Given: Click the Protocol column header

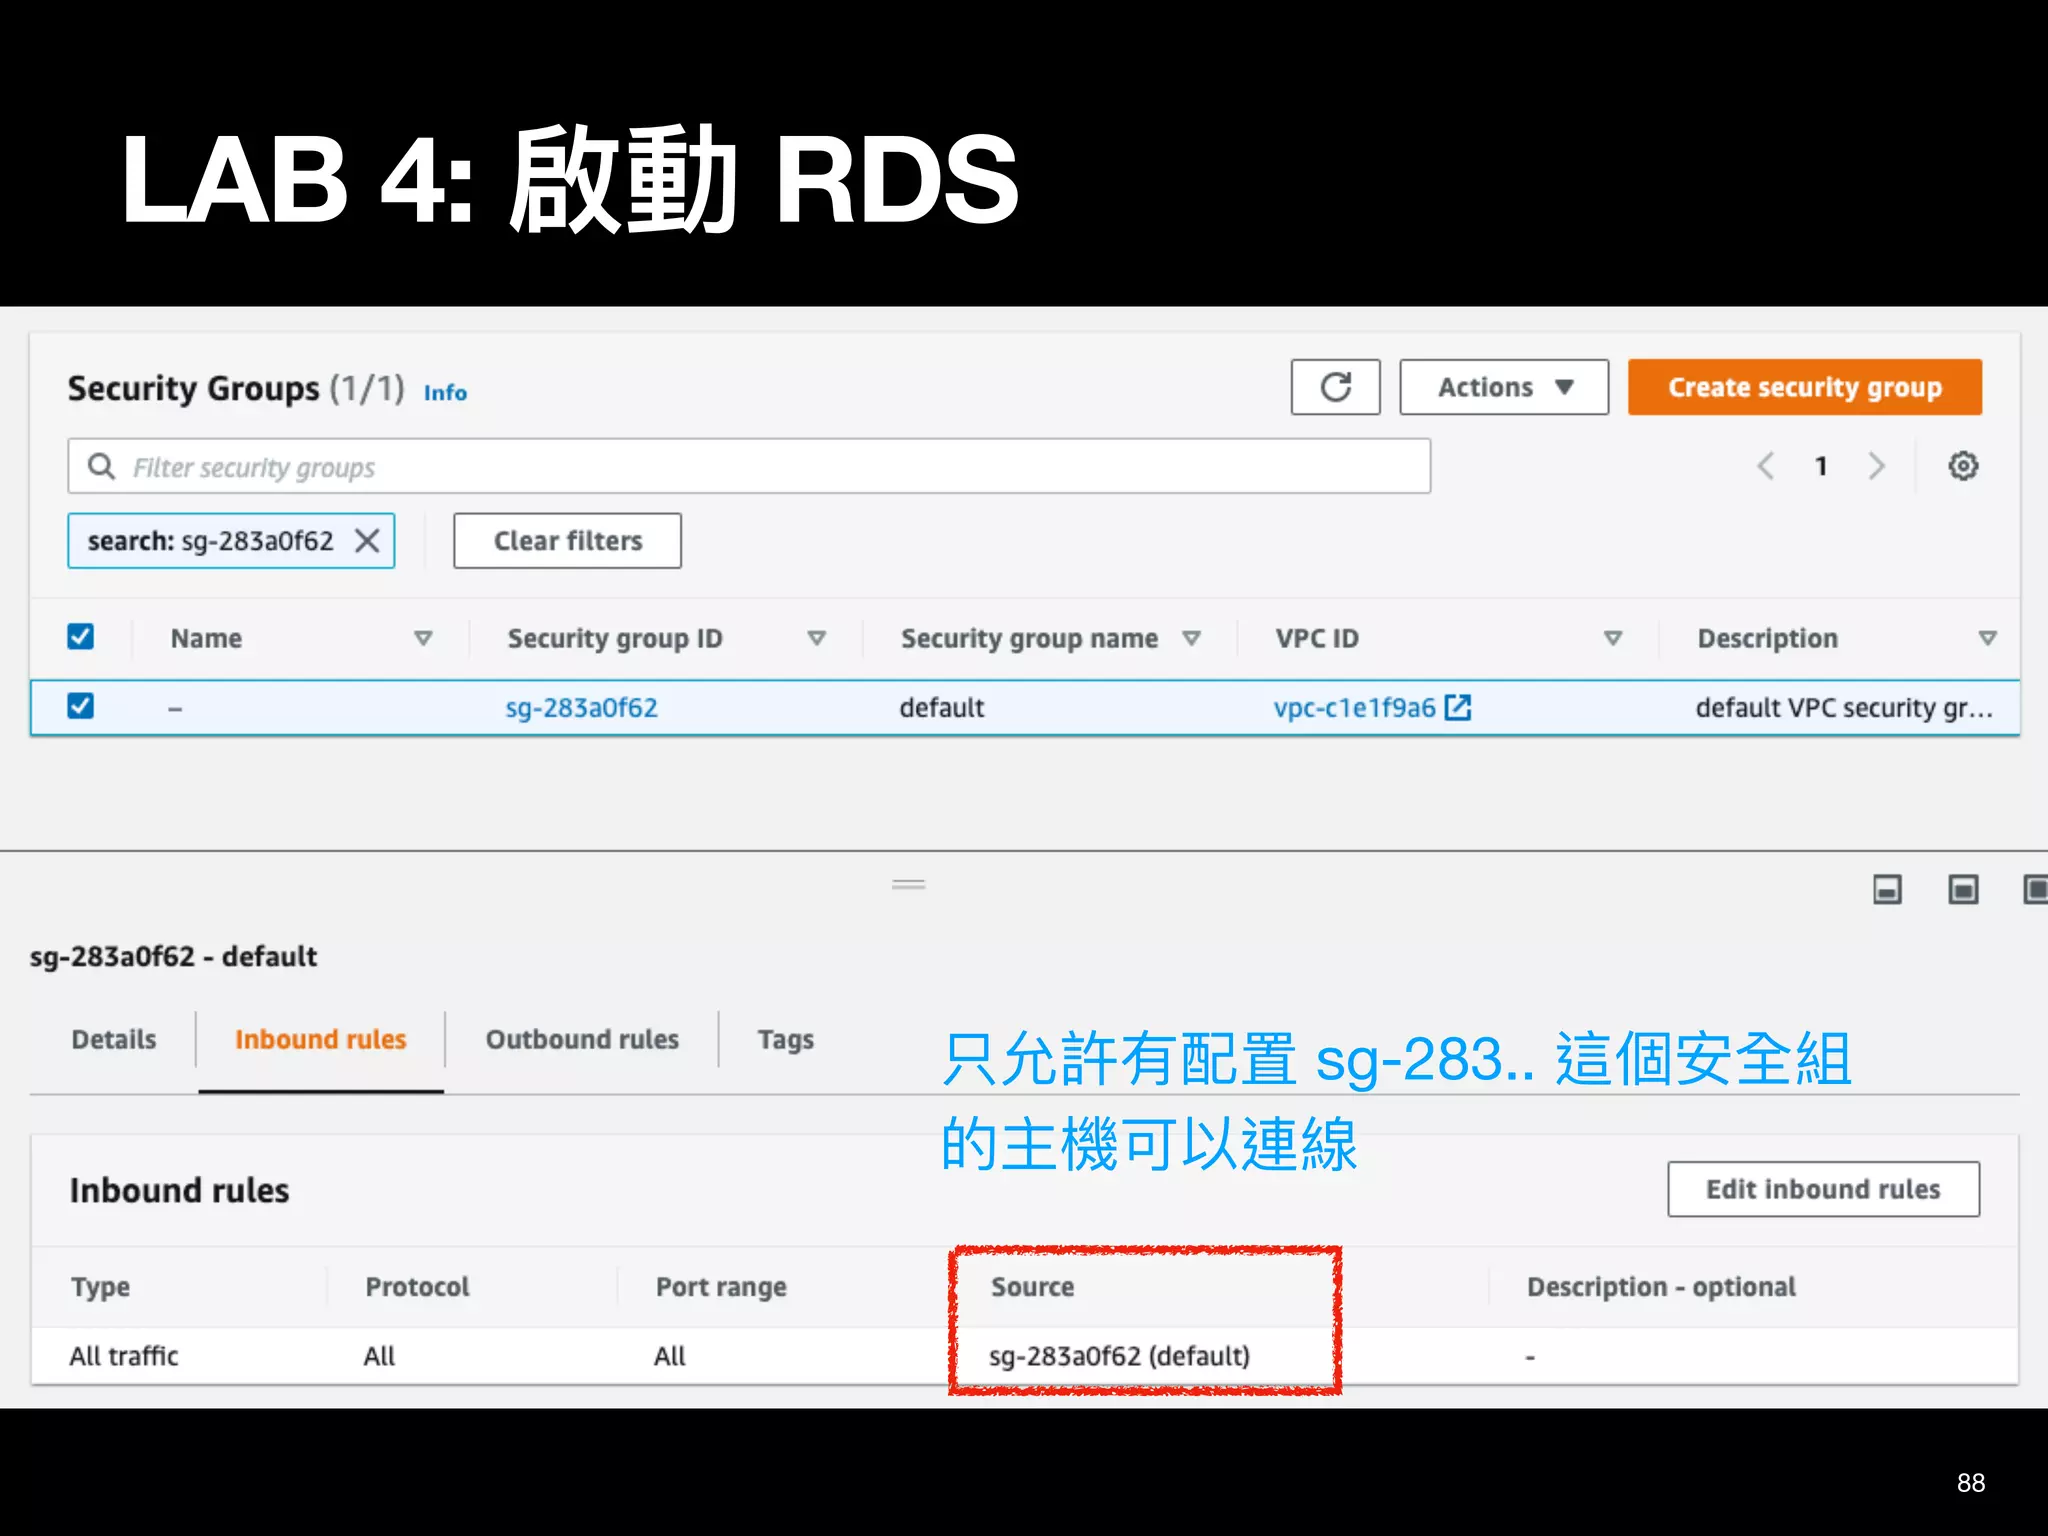Looking at the screenshot, I should (417, 1287).
